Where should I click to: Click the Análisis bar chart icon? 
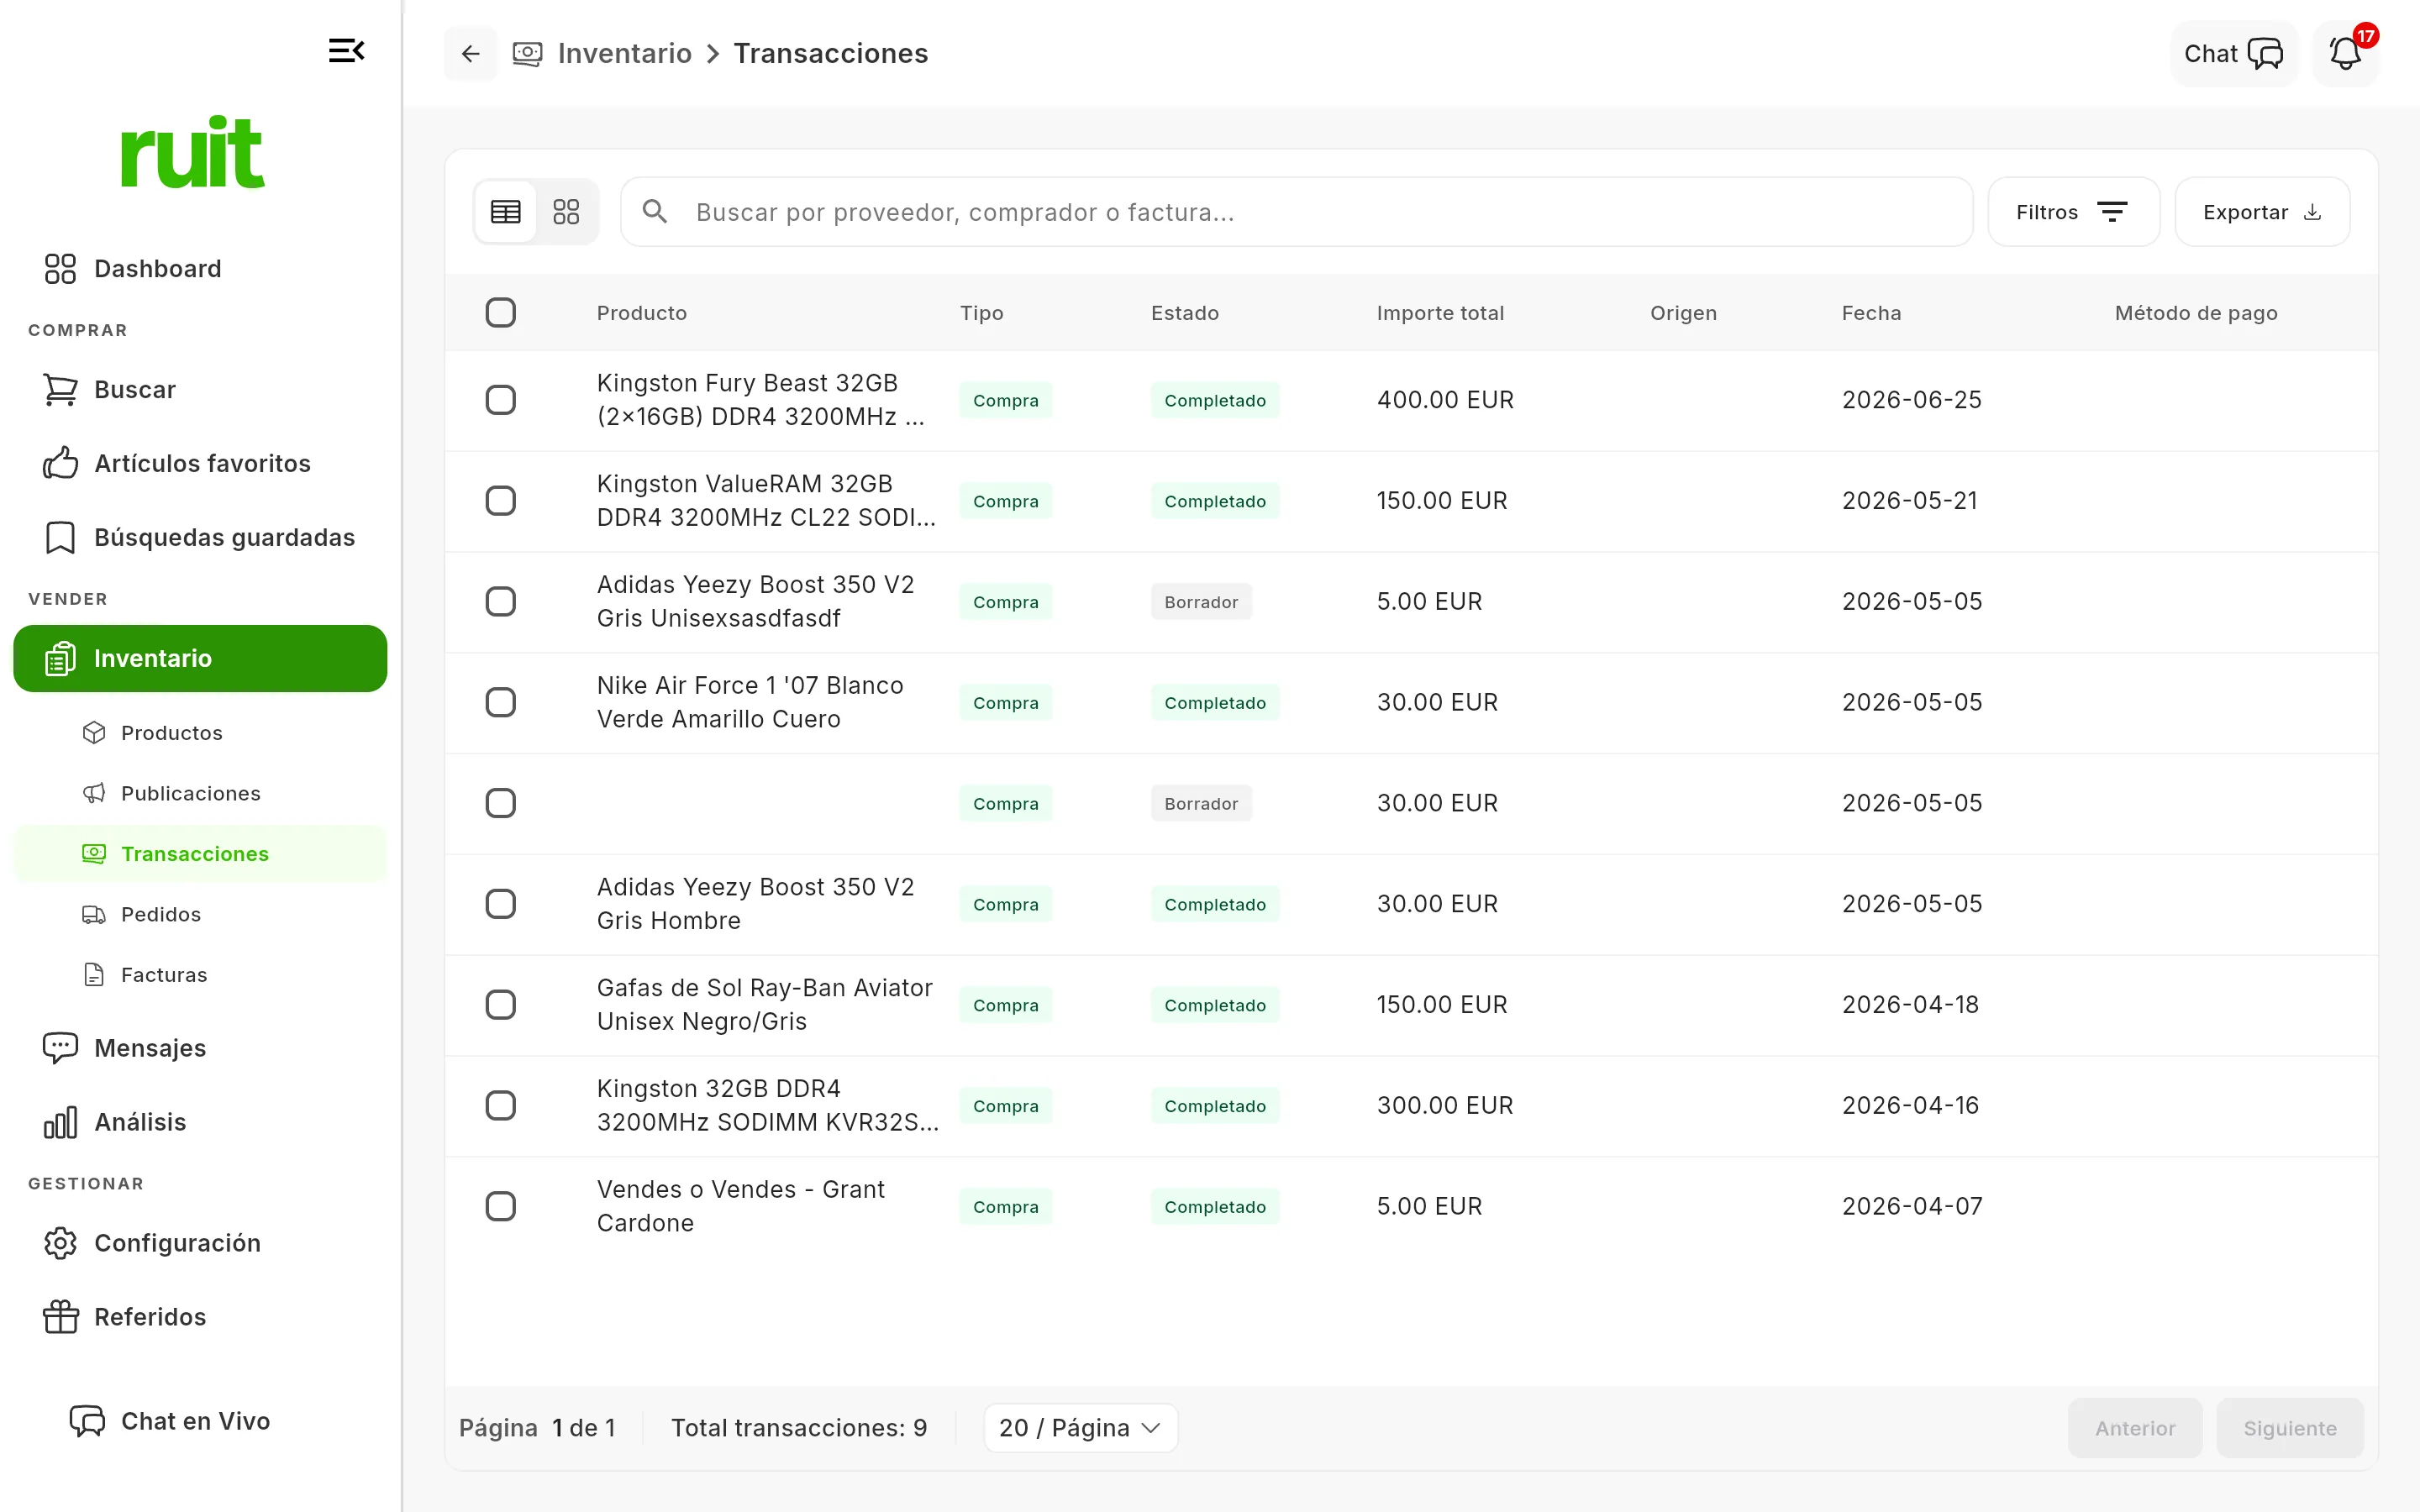60,1122
